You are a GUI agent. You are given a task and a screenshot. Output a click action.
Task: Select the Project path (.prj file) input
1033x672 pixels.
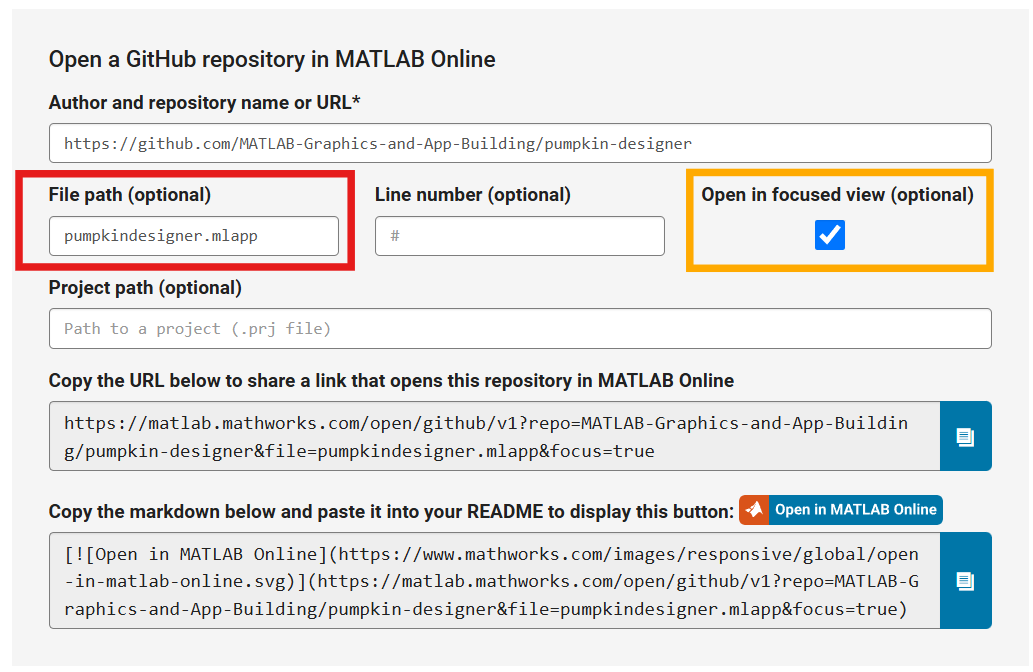[520, 328]
